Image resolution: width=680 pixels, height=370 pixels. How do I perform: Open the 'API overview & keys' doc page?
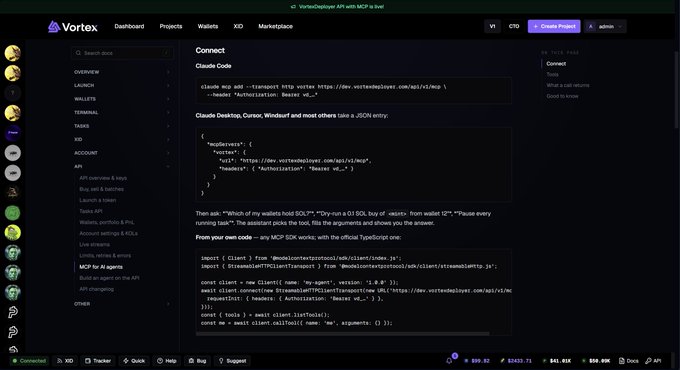pyautogui.click(x=103, y=178)
